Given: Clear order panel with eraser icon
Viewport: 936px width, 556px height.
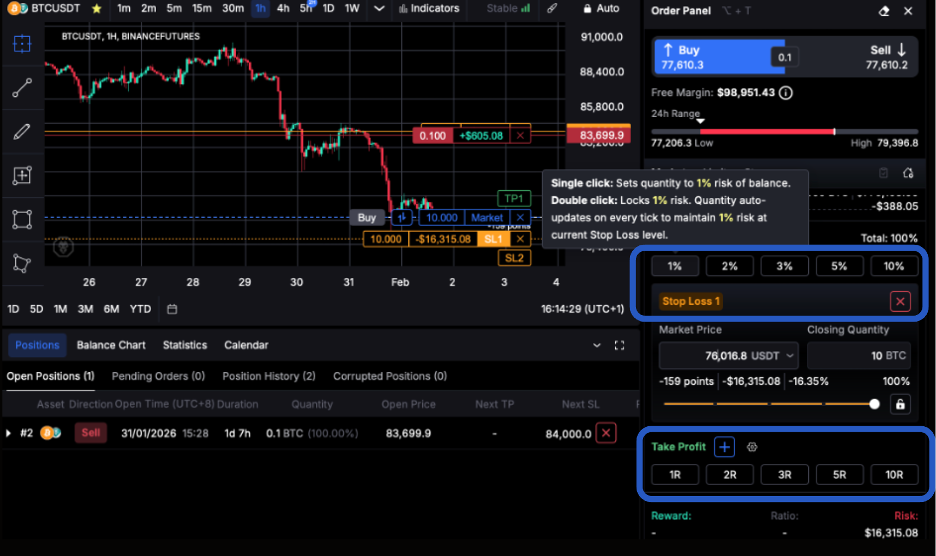Looking at the screenshot, I should 884,11.
